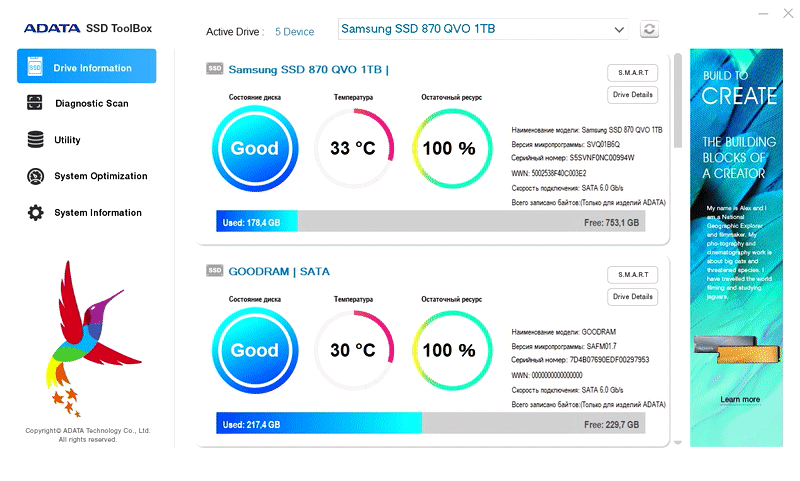Expand the Active Drive dropdown arrow

619,30
